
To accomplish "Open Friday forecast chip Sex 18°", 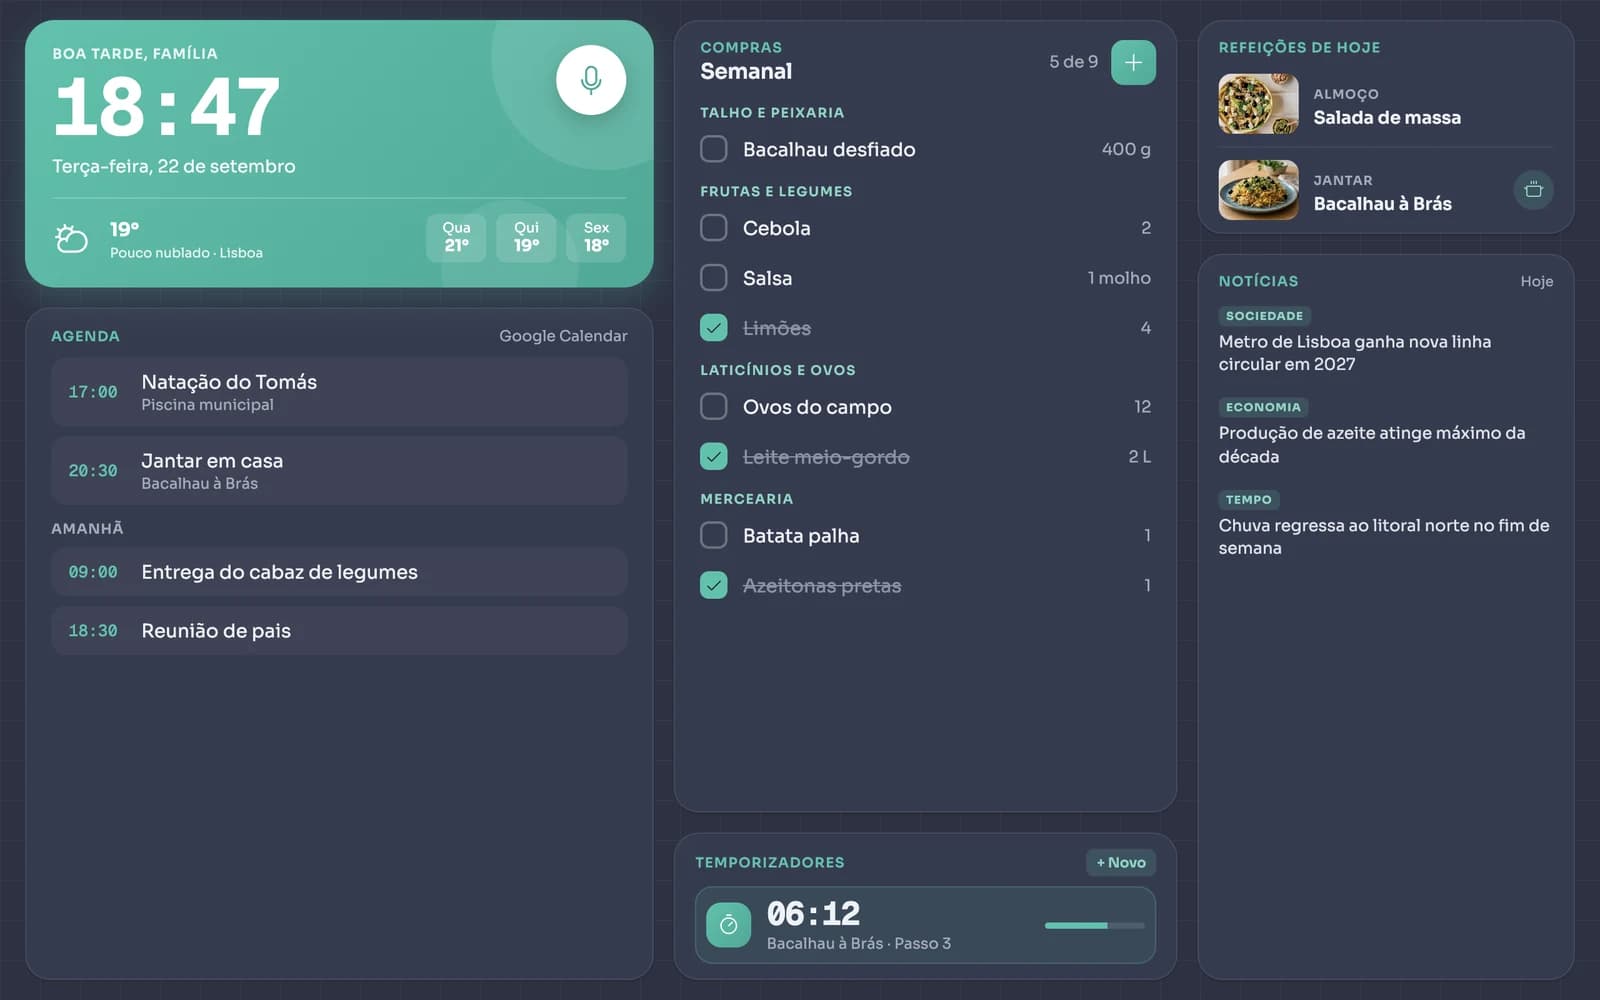I will point(596,238).
